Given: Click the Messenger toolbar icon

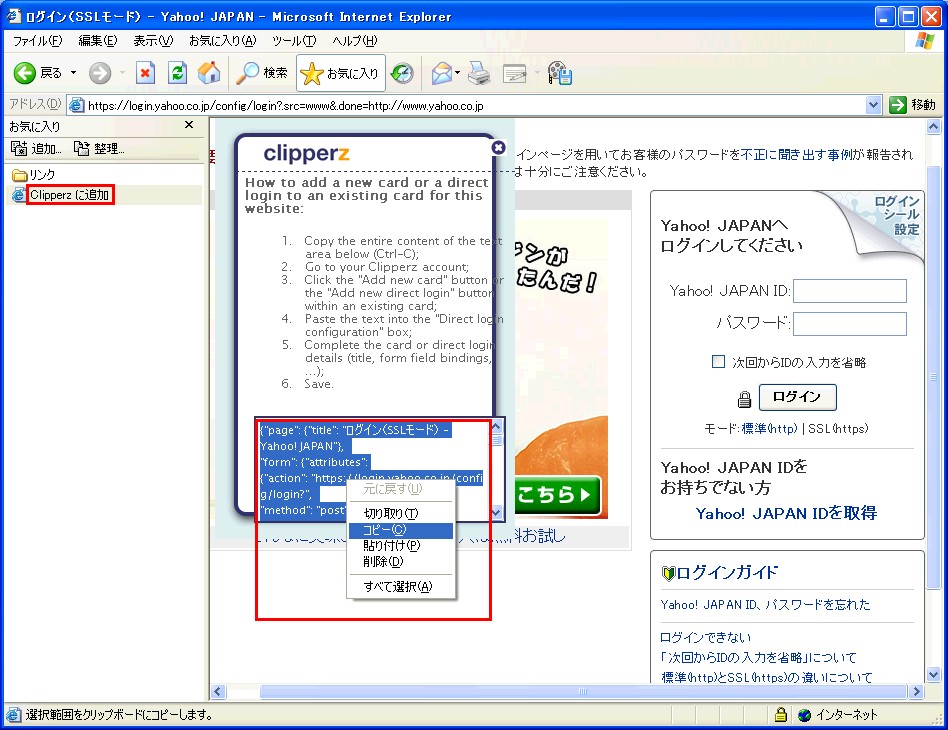Looking at the screenshot, I should 560,73.
